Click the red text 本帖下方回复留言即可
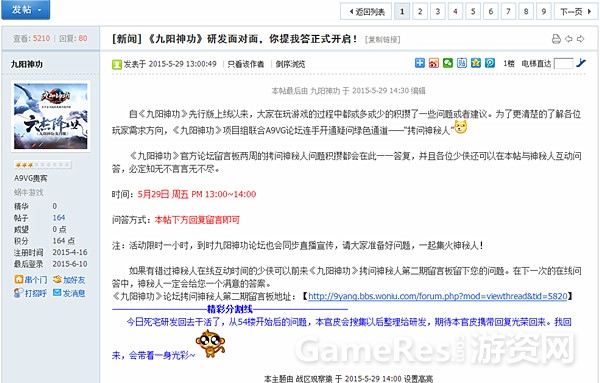This screenshot has height=383, width=600. [x=197, y=220]
